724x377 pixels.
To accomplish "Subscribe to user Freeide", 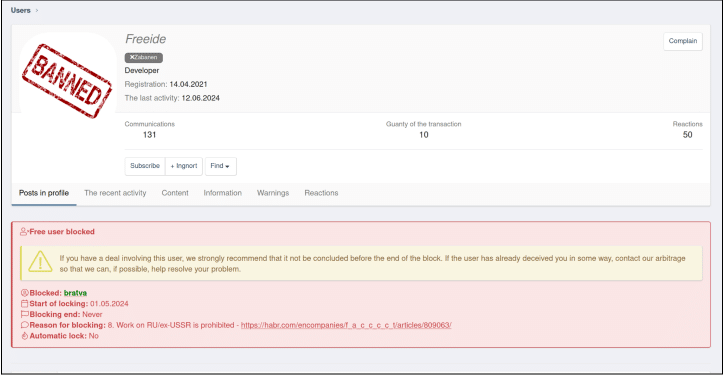I will click(x=145, y=166).
